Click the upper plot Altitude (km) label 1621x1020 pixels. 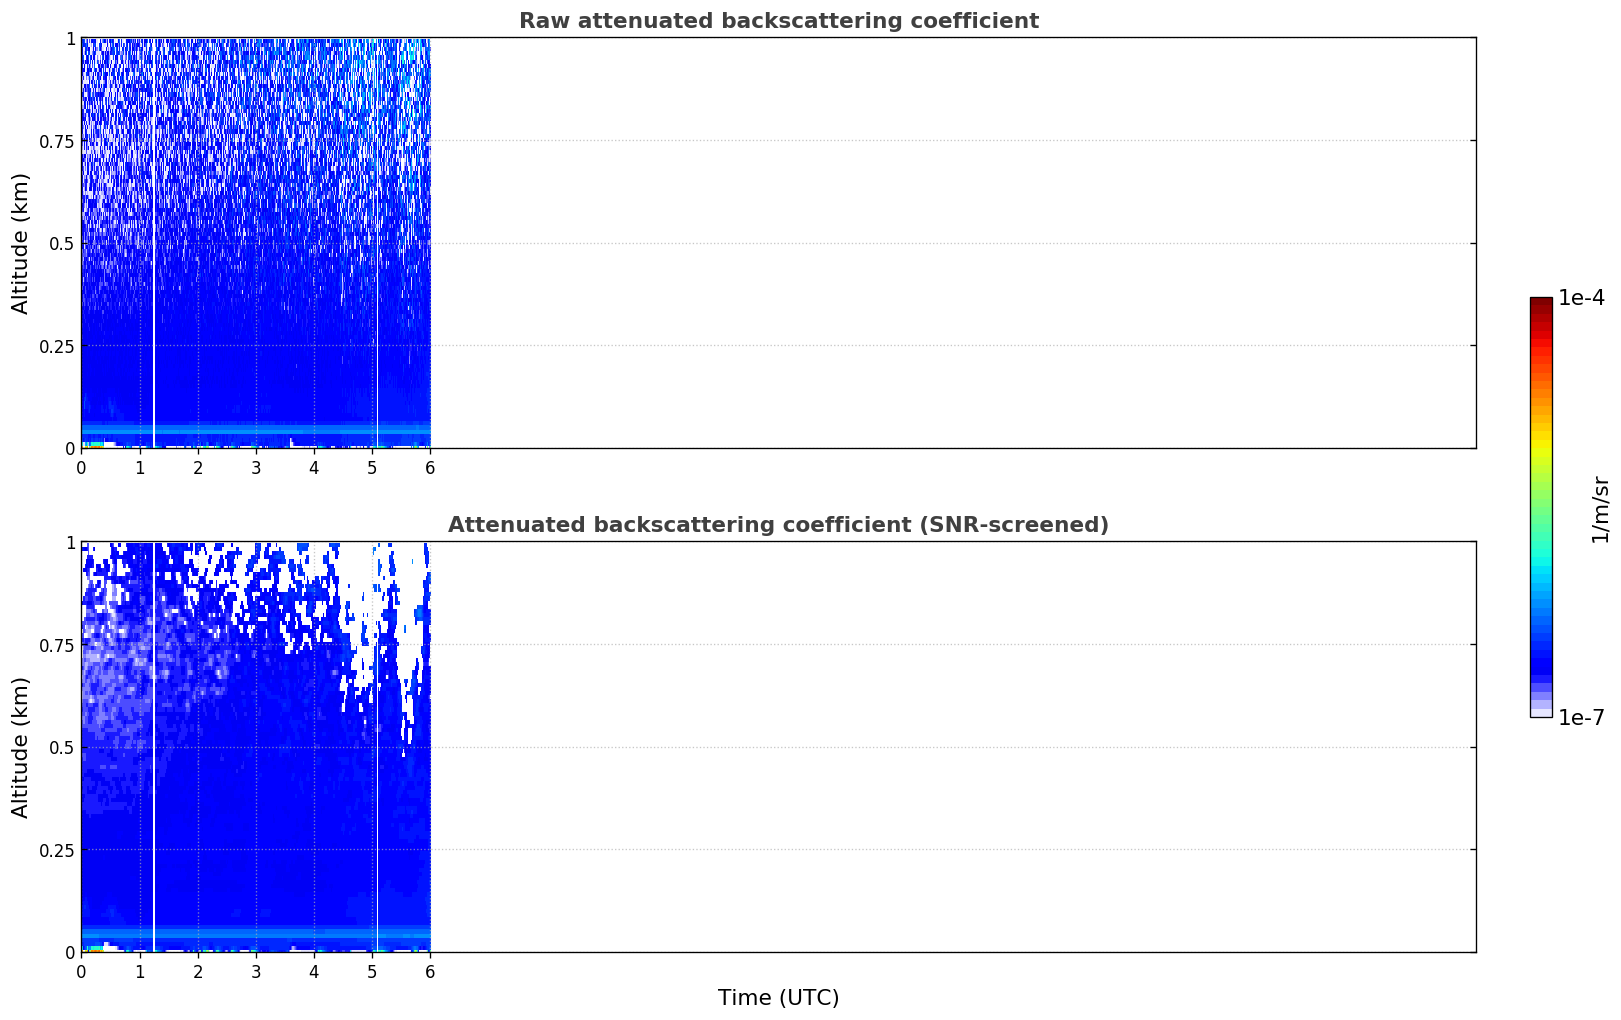pos(21,243)
